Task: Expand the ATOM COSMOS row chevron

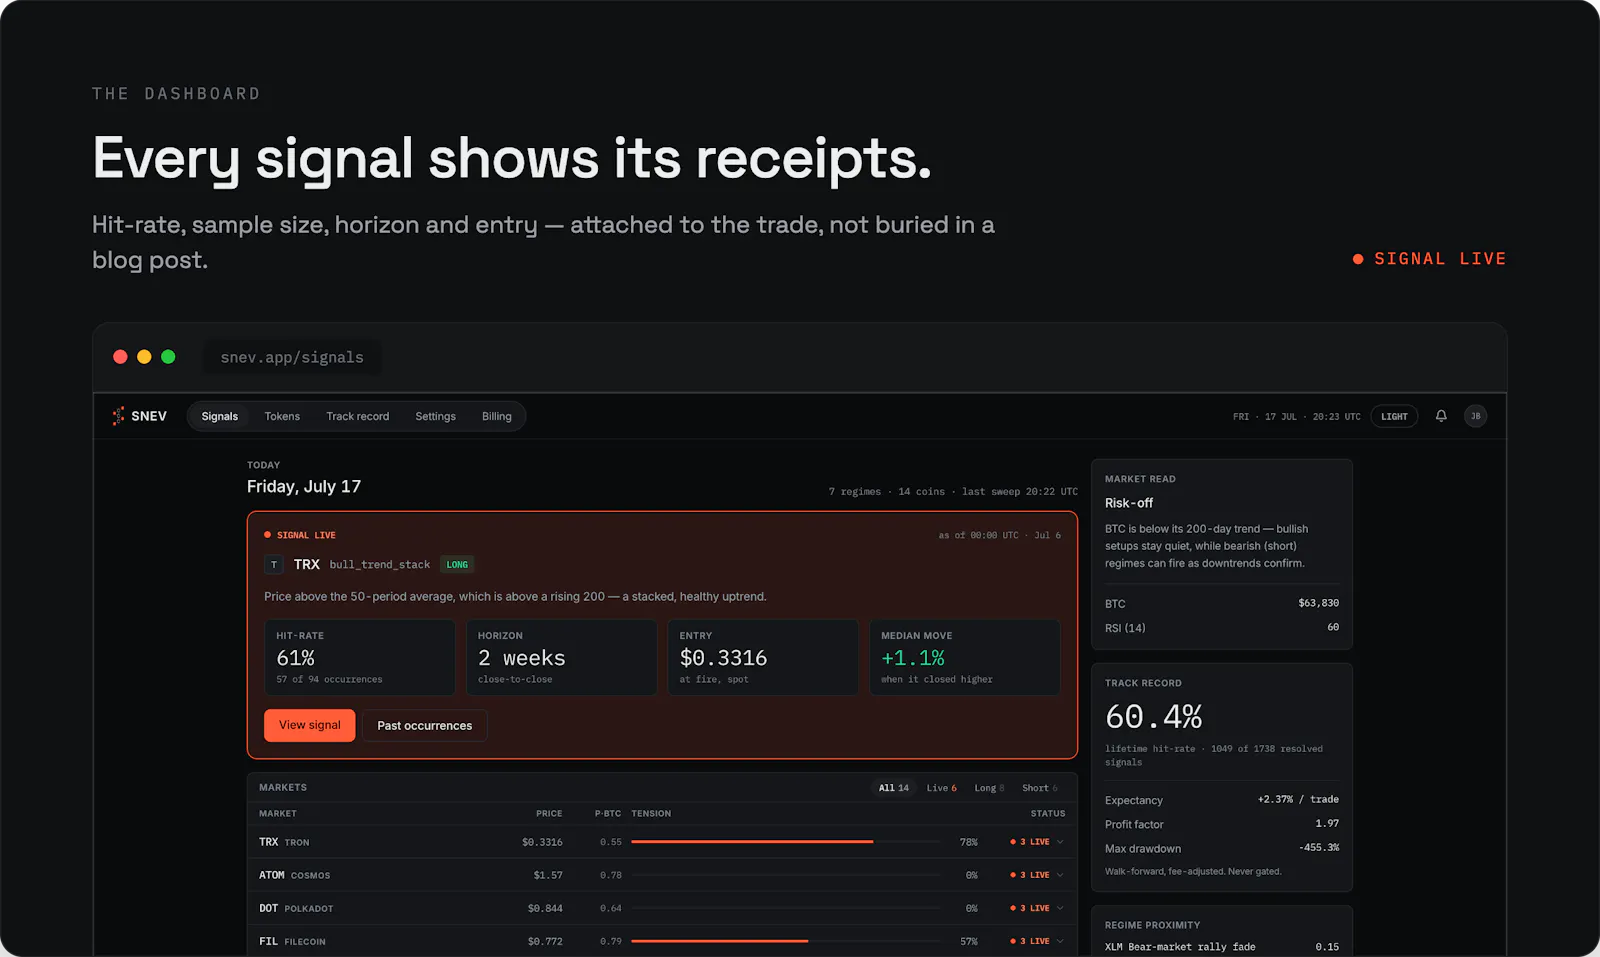Action: pos(1060,875)
